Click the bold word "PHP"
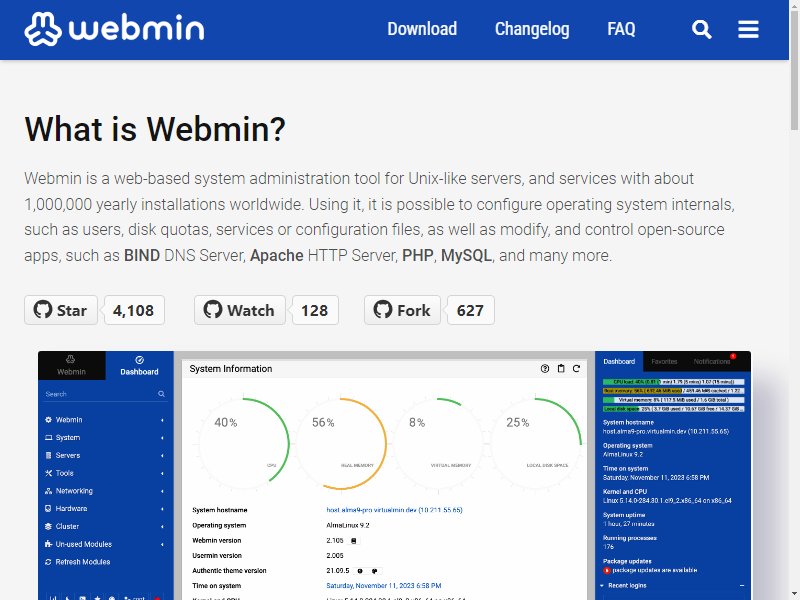This screenshot has height=600, width=800. pyautogui.click(x=417, y=255)
